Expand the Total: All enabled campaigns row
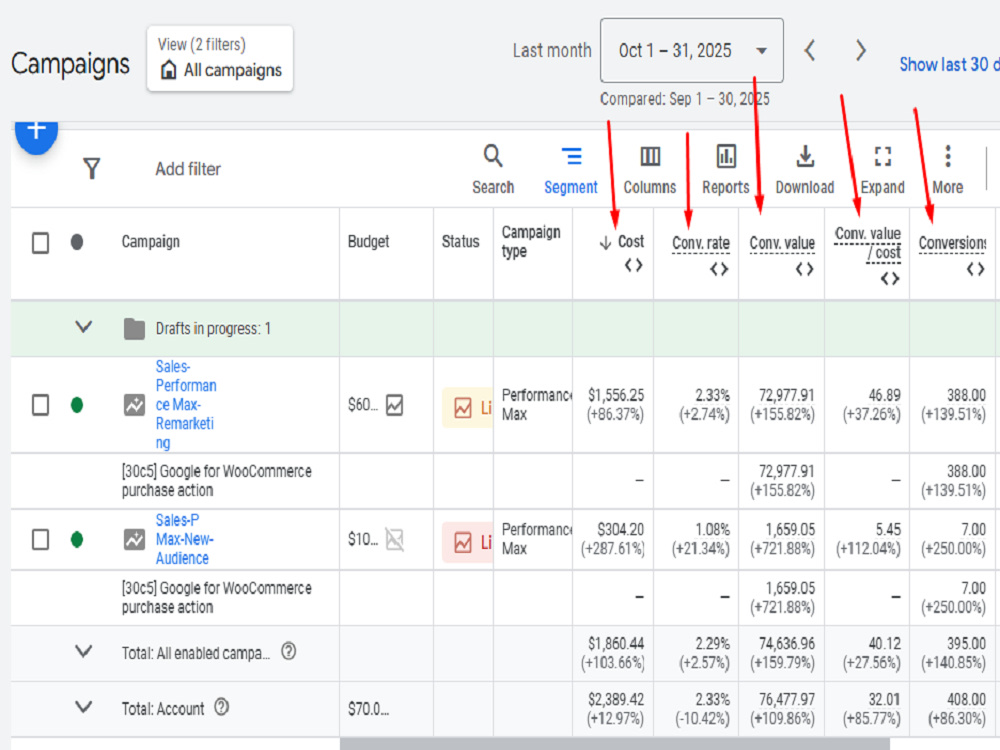This screenshot has height=750, width=1000. [x=84, y=651]
